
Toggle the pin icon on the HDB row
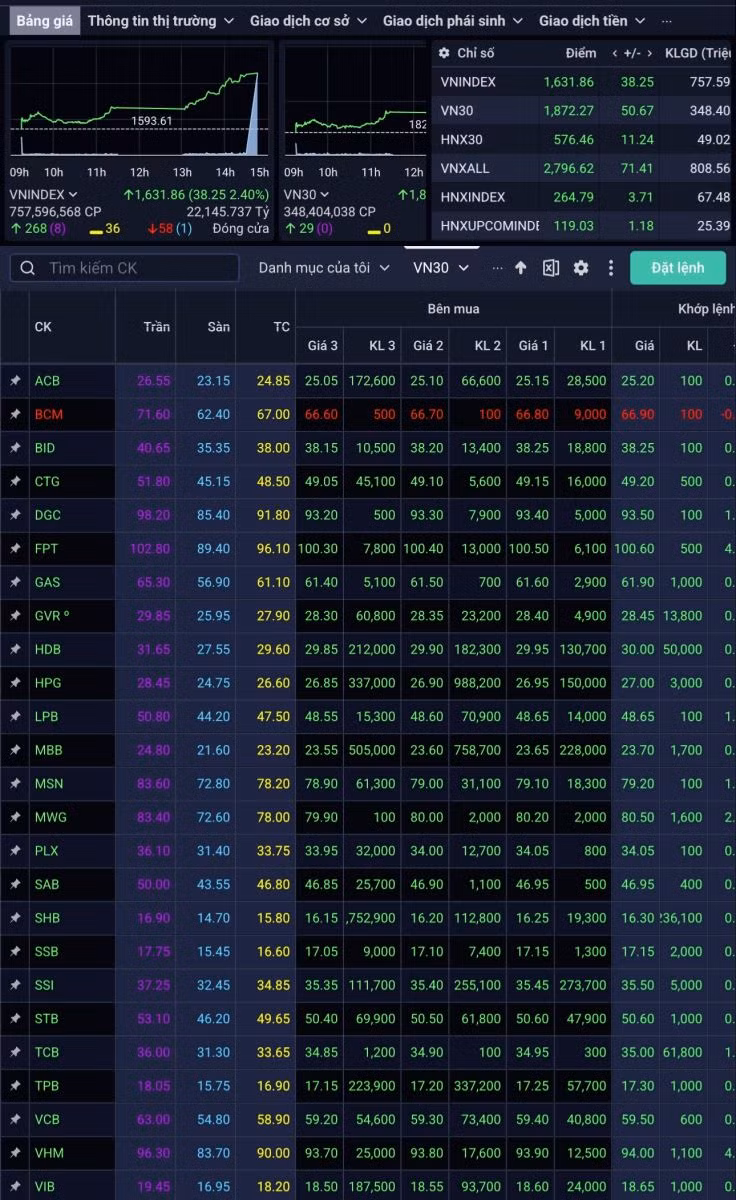click(15, 649)
